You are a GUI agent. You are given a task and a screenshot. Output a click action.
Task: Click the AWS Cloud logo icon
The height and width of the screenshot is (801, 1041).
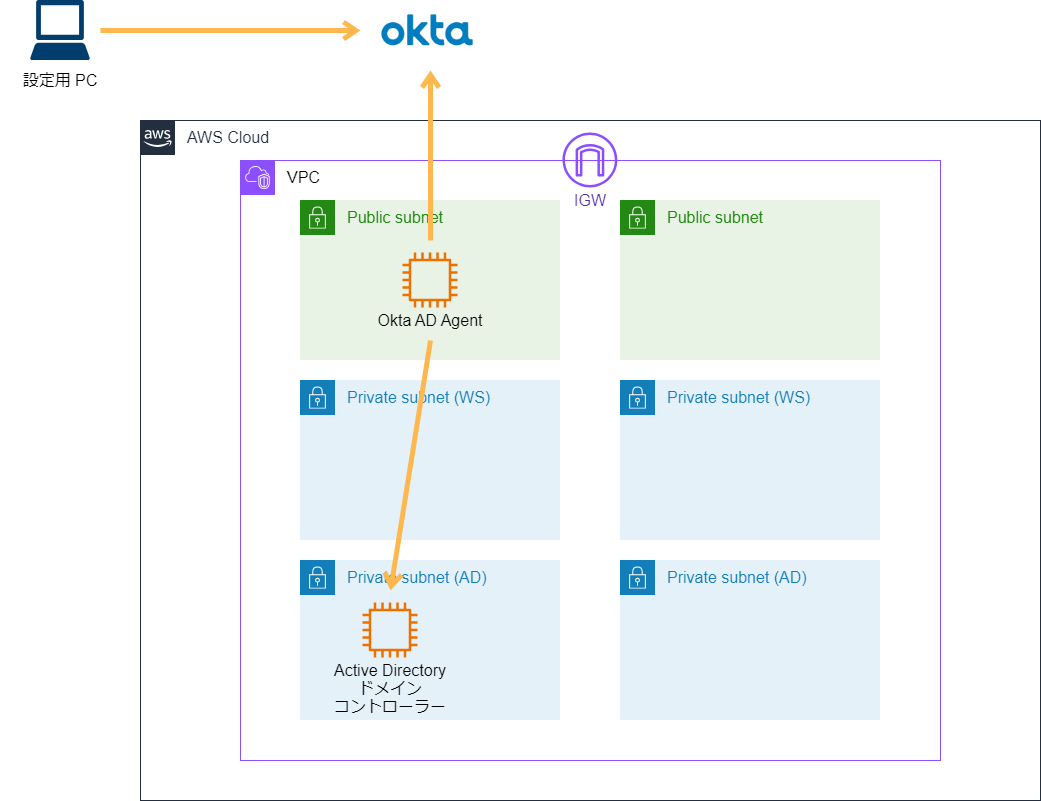point(157,137)
